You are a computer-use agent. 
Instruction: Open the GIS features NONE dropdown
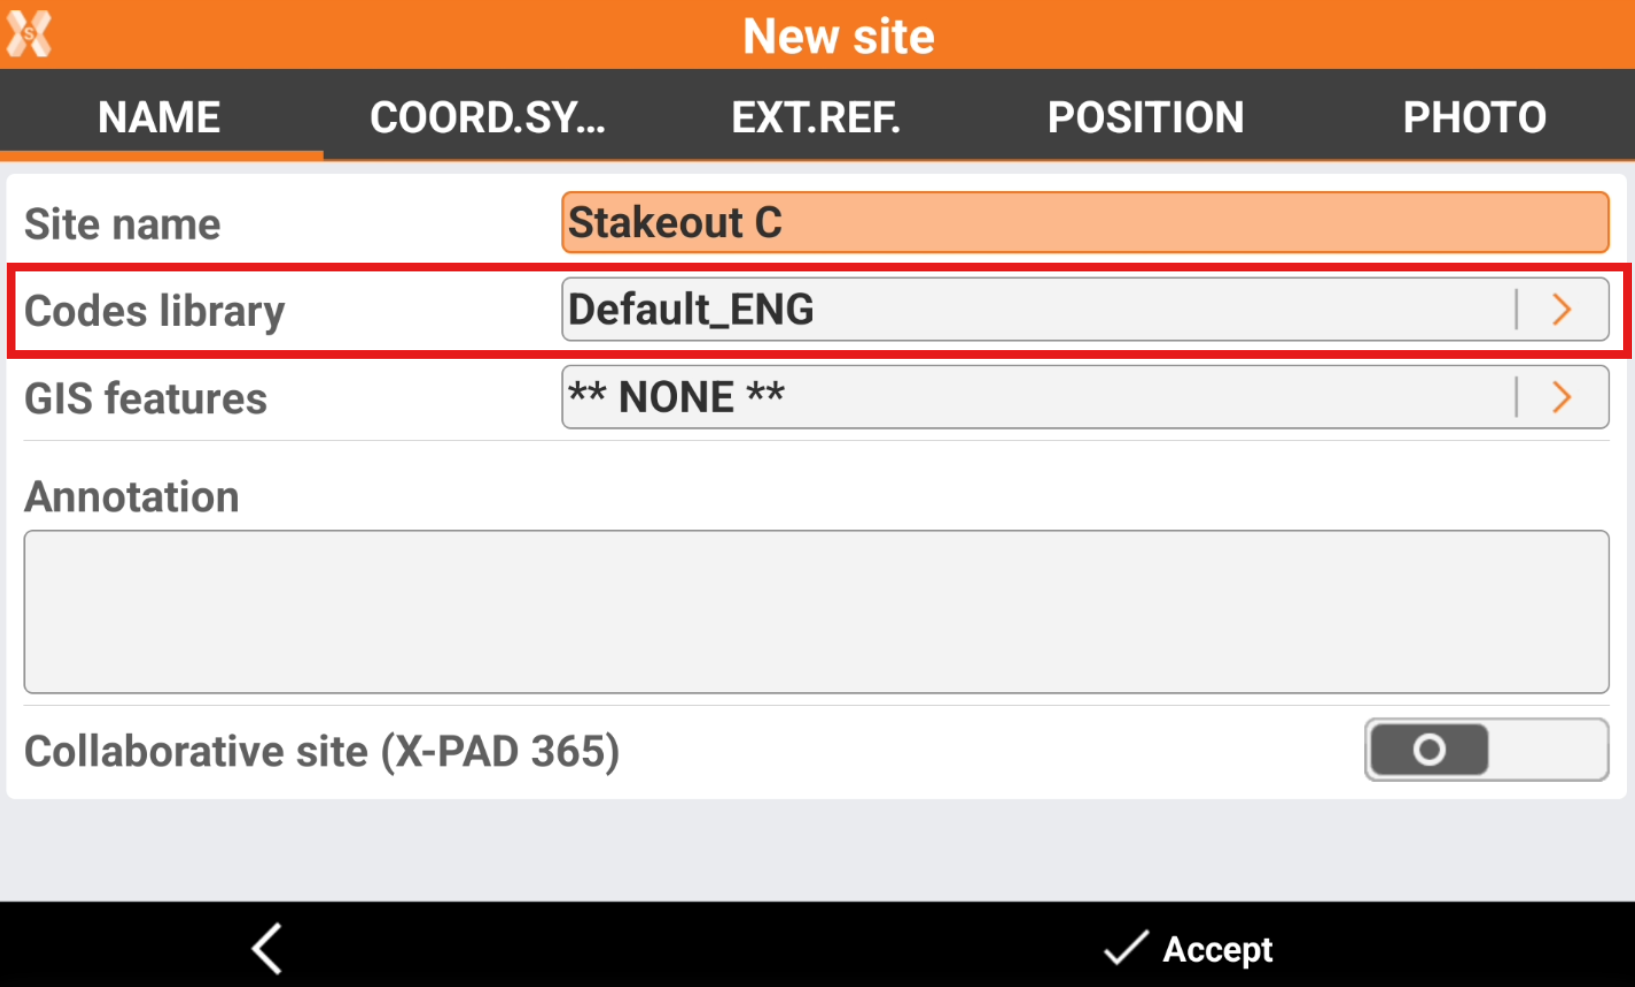tap(1036, 398)
